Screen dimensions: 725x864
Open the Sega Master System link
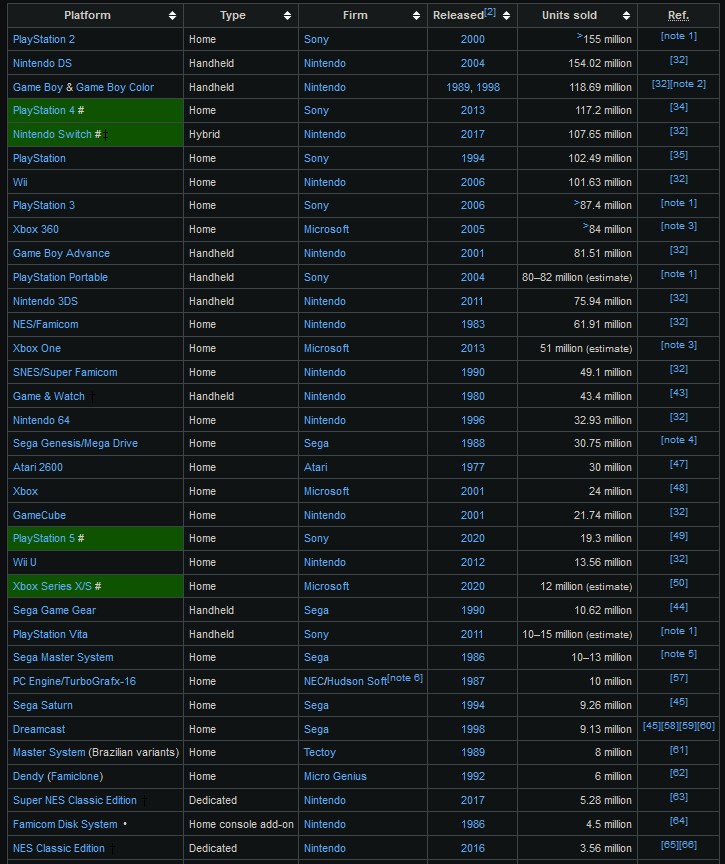pos(63,657)
